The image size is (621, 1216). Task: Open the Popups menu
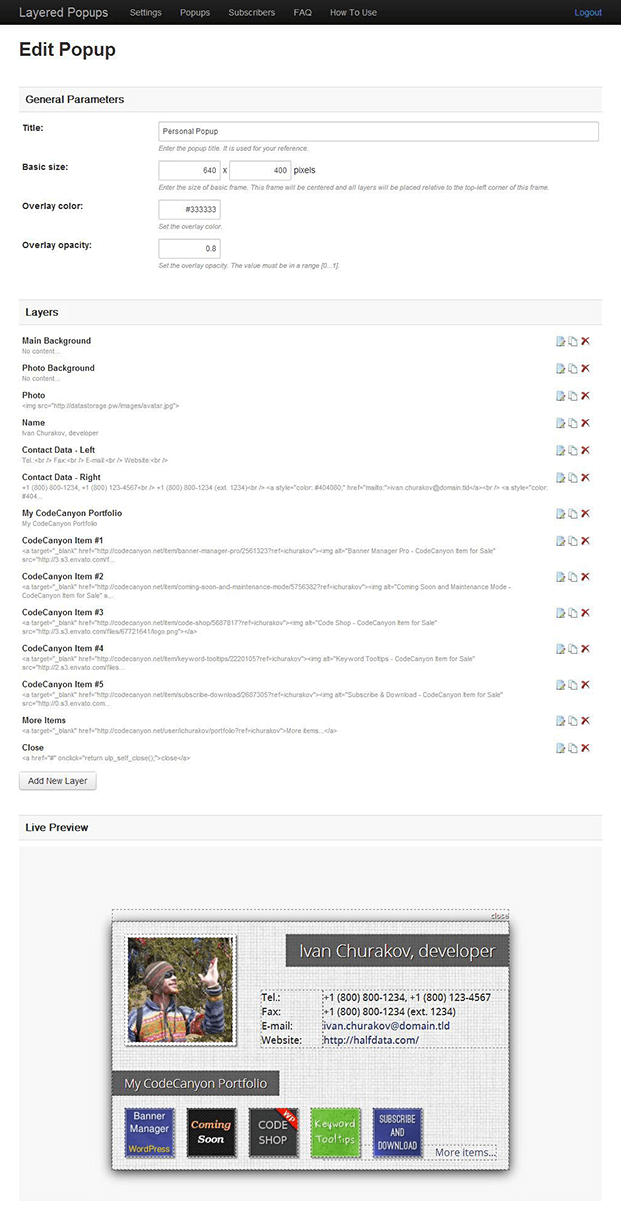tap(194, 12)
